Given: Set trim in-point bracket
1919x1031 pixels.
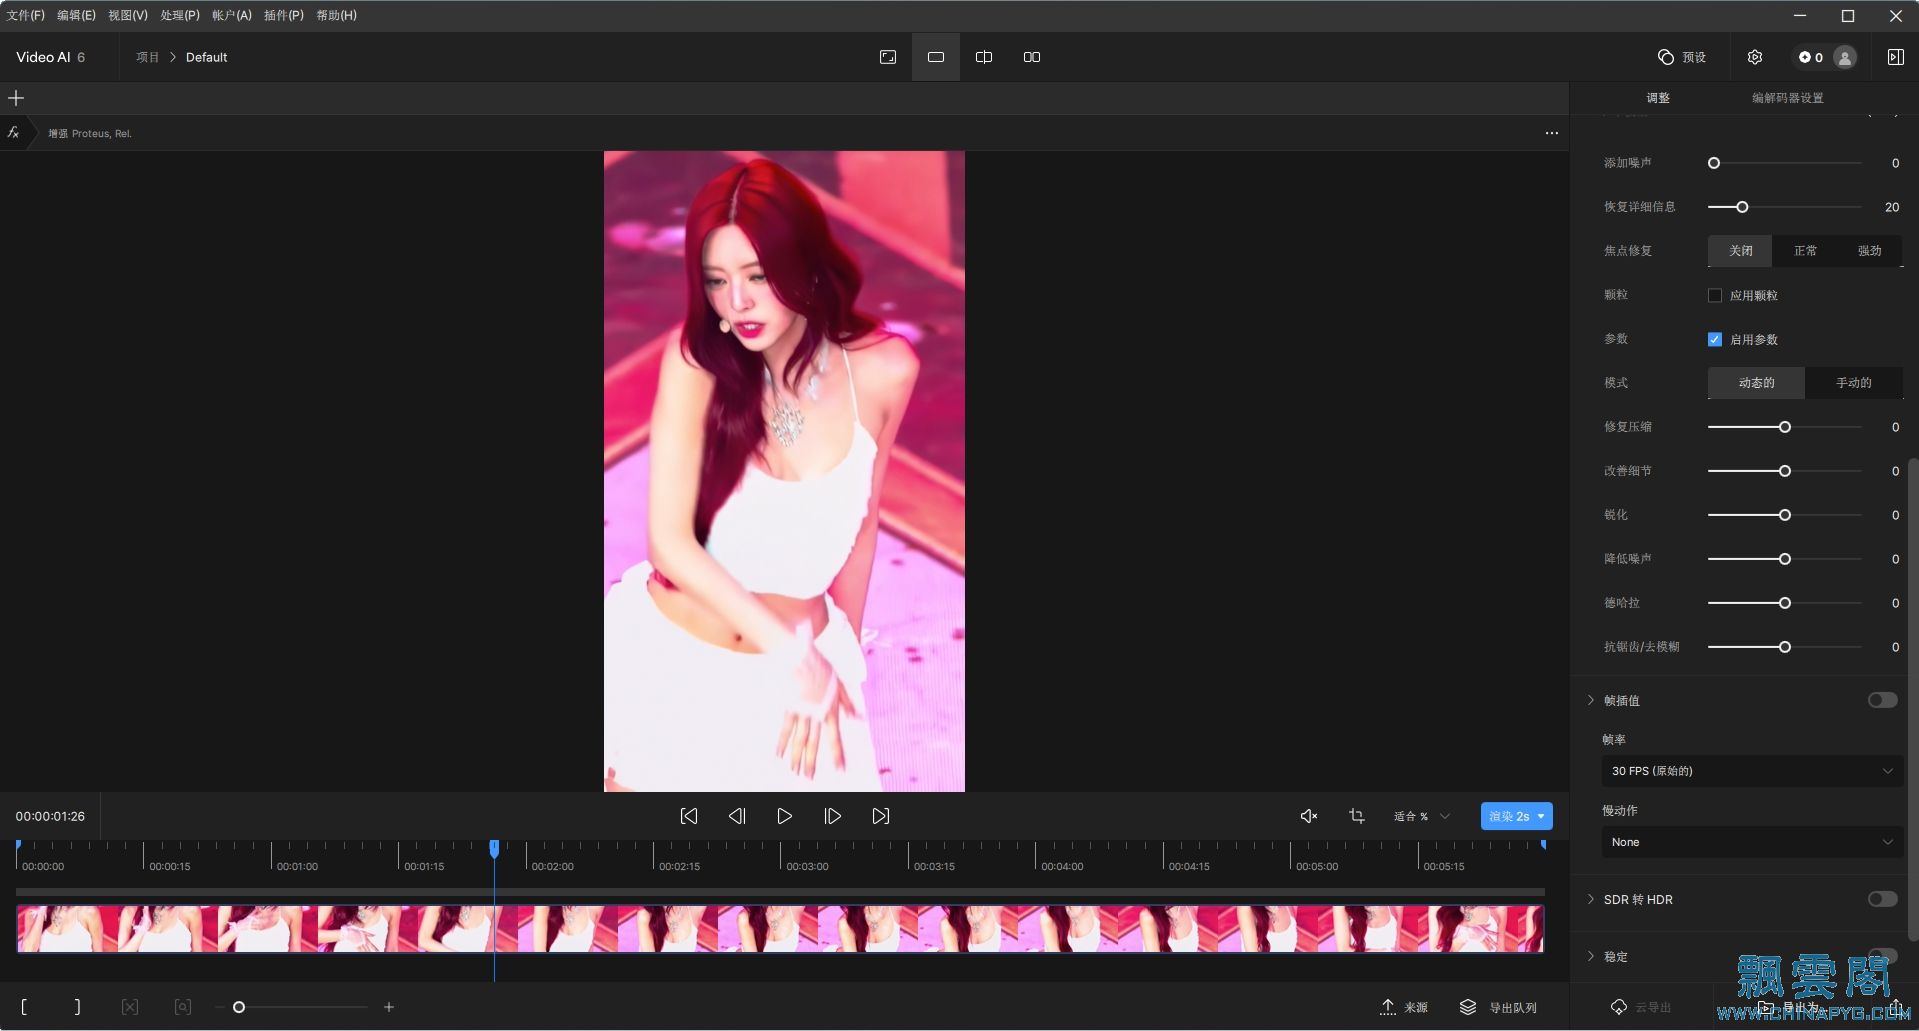Looking at the screenshot, I should (x=24, y=1007).
